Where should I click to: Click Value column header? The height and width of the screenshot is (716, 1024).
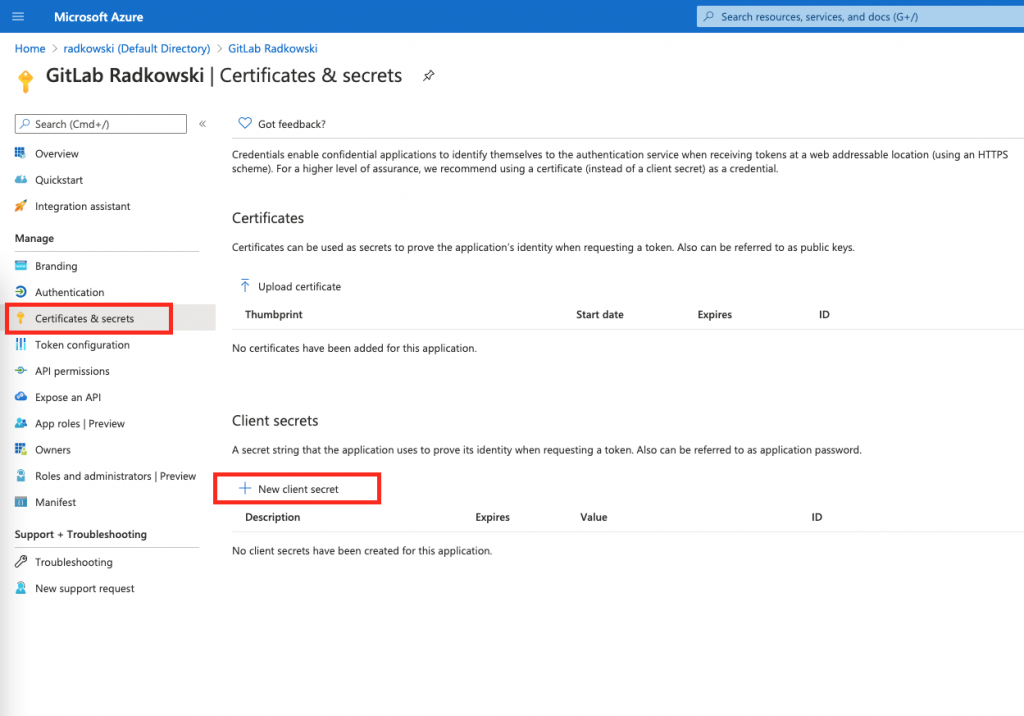tap(594, 517)
